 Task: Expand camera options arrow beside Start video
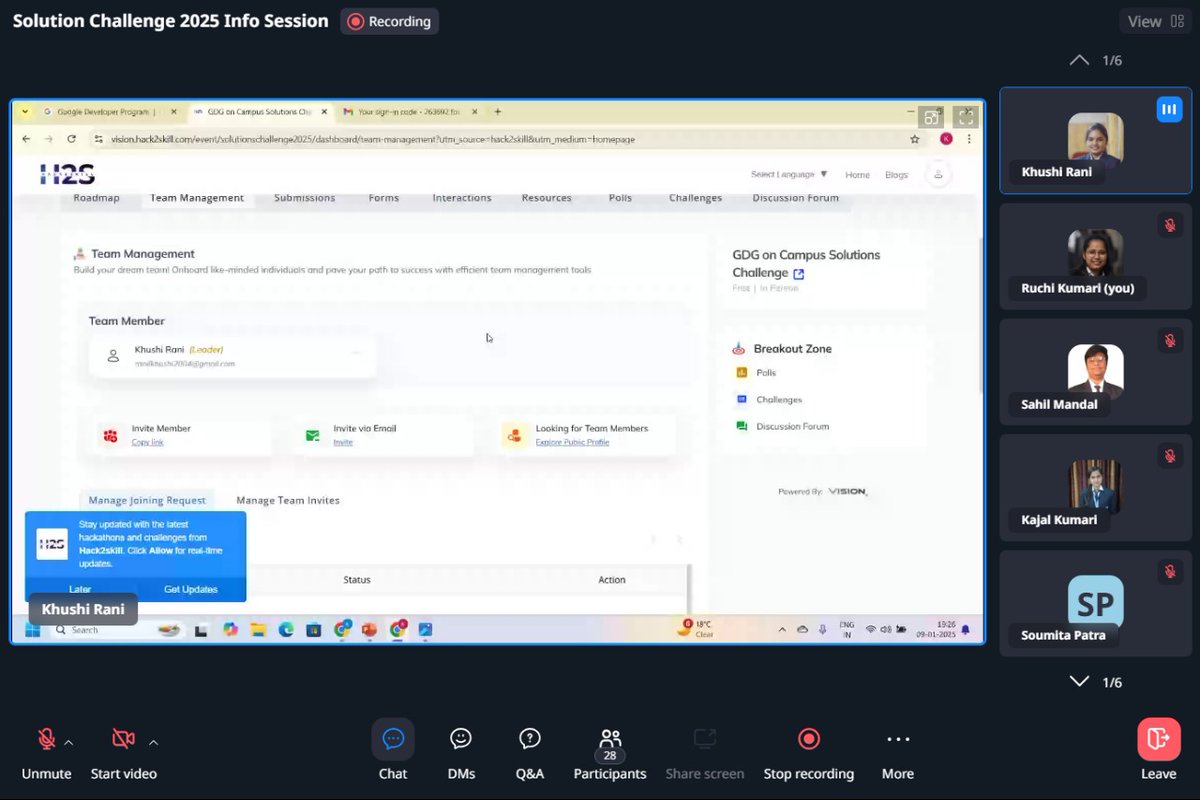[x=153, y=742]
